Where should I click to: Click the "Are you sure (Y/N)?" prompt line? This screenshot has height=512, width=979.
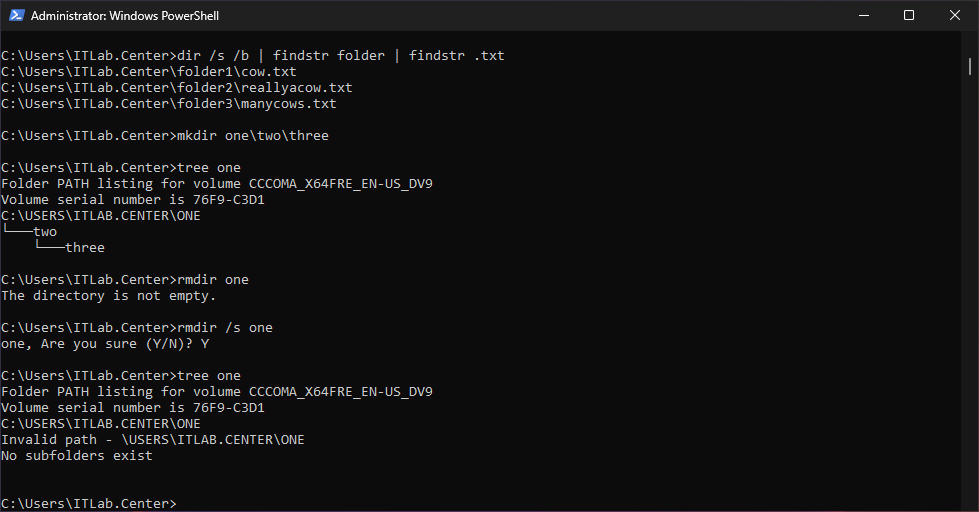point(104,344)
